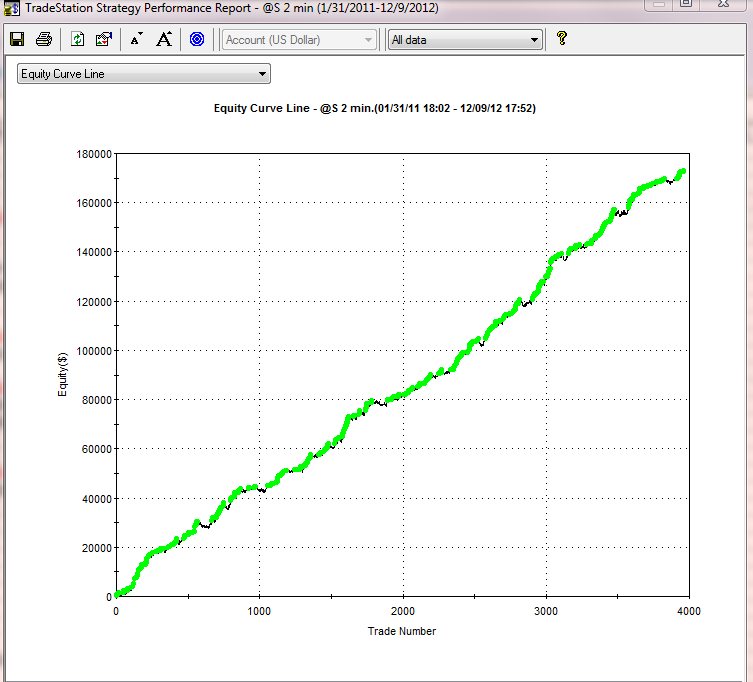The height and width of the screenshot is (682, 753).
Task: Click the window title bar text
Action: [230, 8]
